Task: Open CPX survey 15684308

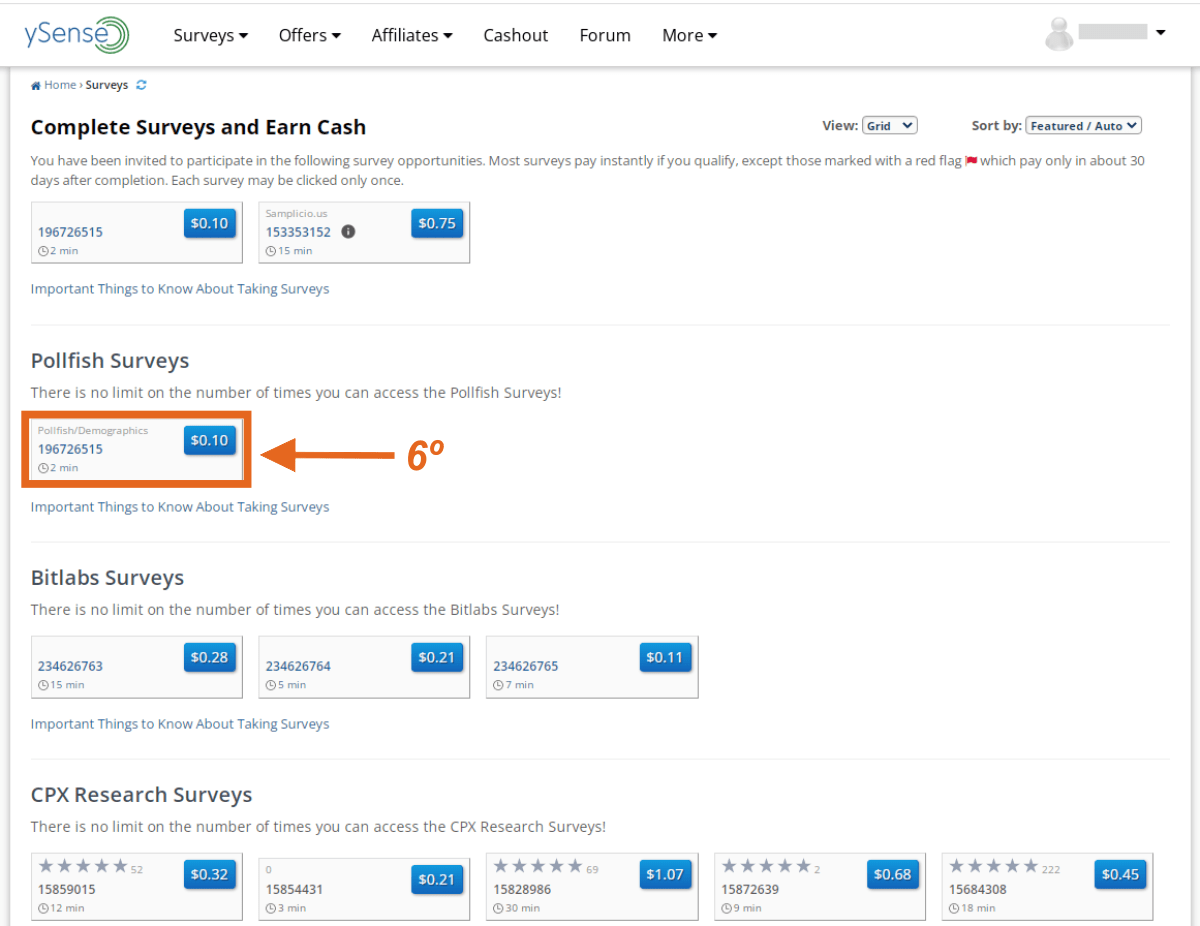Action: tap(978, 889)
